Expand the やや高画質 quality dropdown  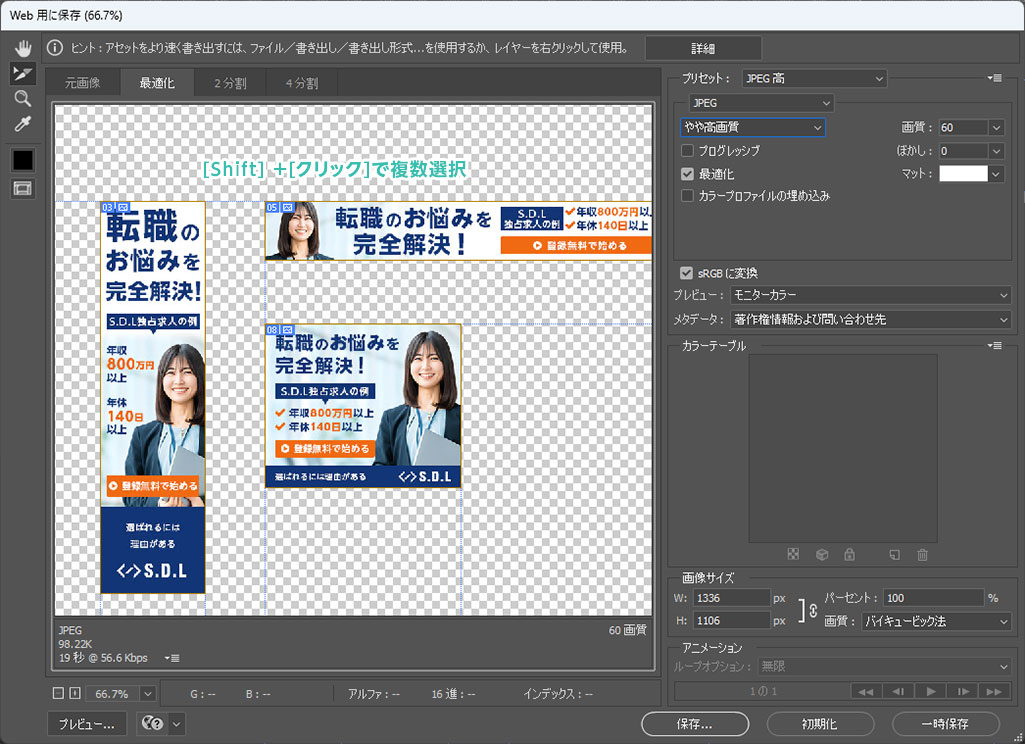[752, 128]
